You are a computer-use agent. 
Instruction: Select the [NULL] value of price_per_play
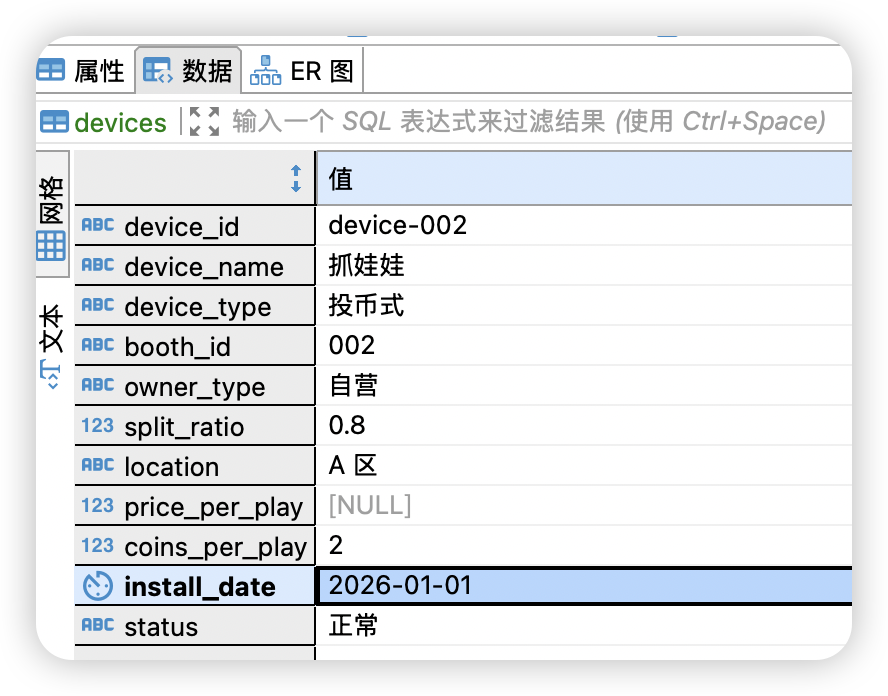pyautogui.click(x=400, y=506)
